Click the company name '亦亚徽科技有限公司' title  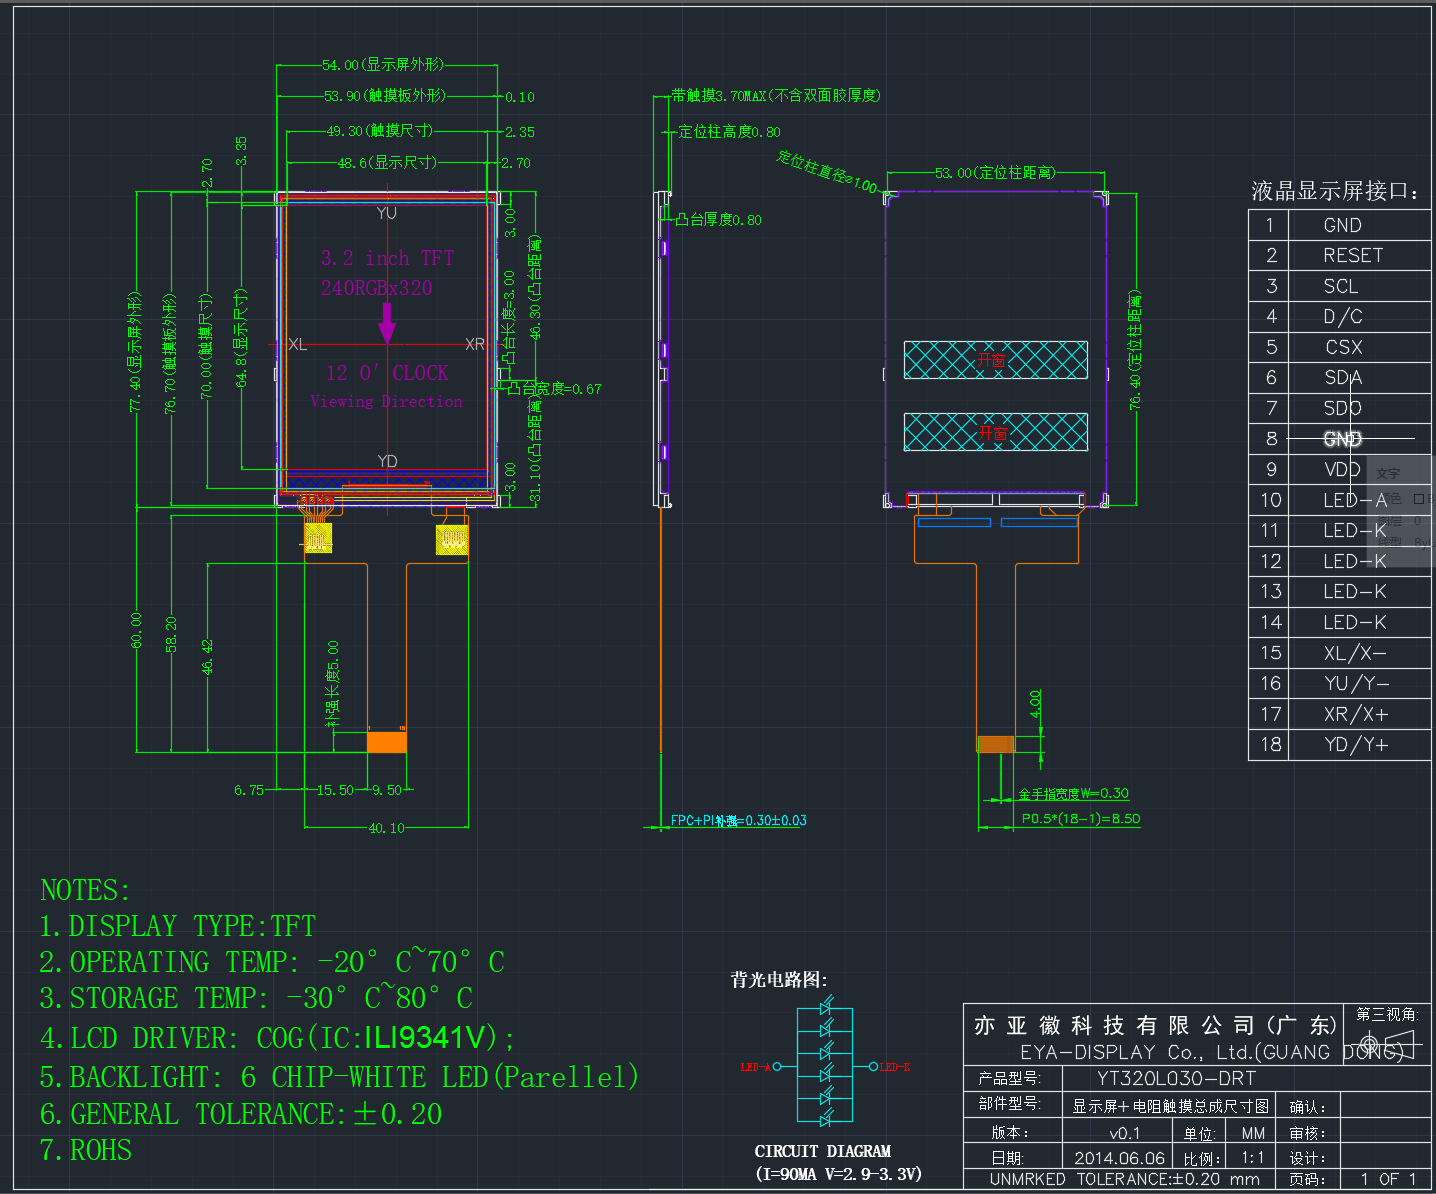(1154, 1025)
